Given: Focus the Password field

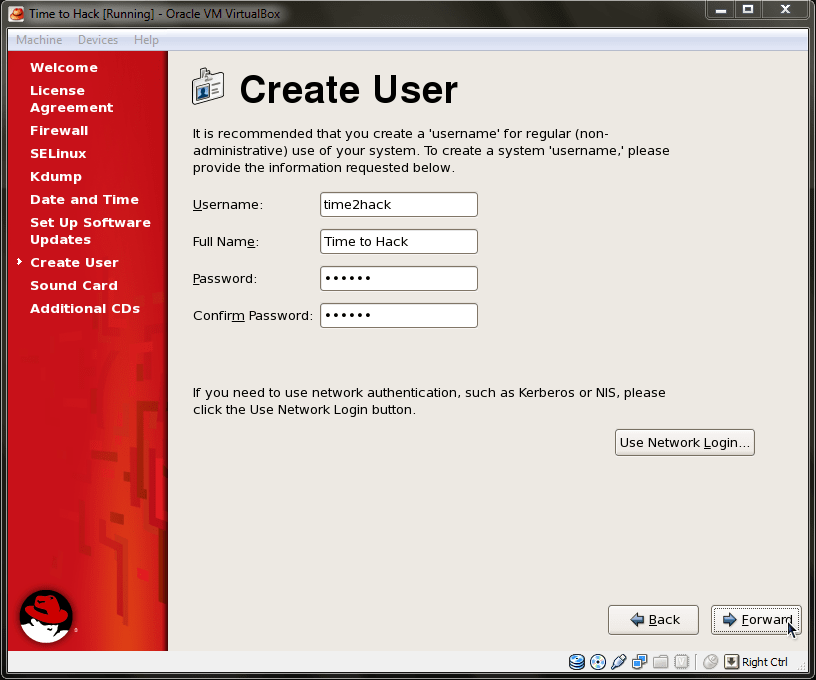Looking at the screenshot, I should coord(399,278).
